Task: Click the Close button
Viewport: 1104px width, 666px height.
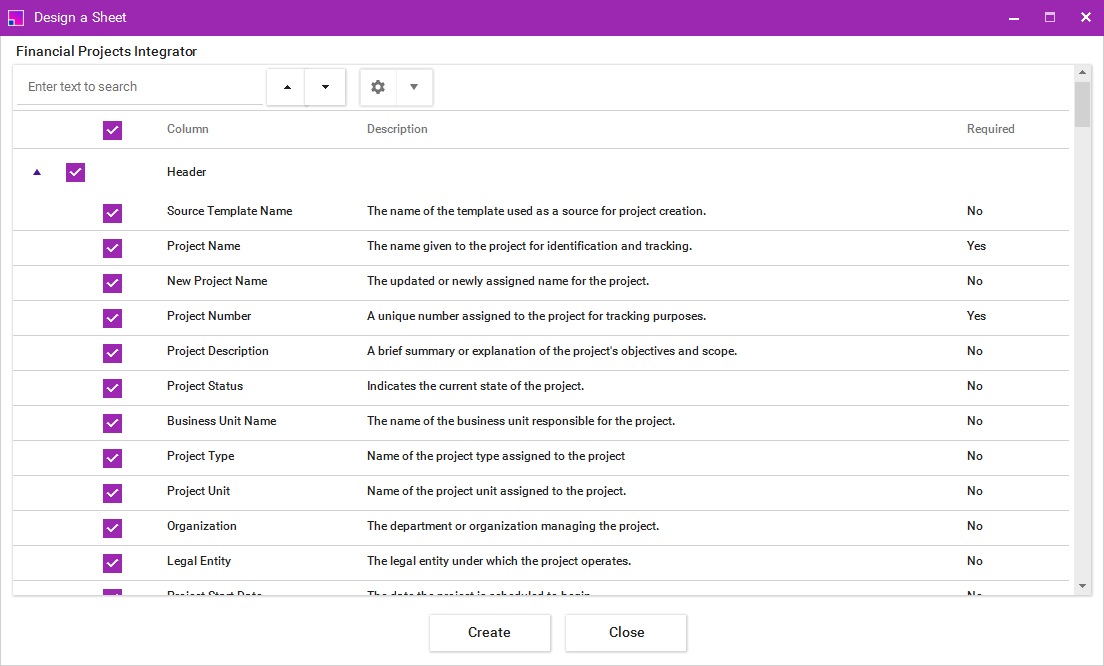Action: coord(626,632)
